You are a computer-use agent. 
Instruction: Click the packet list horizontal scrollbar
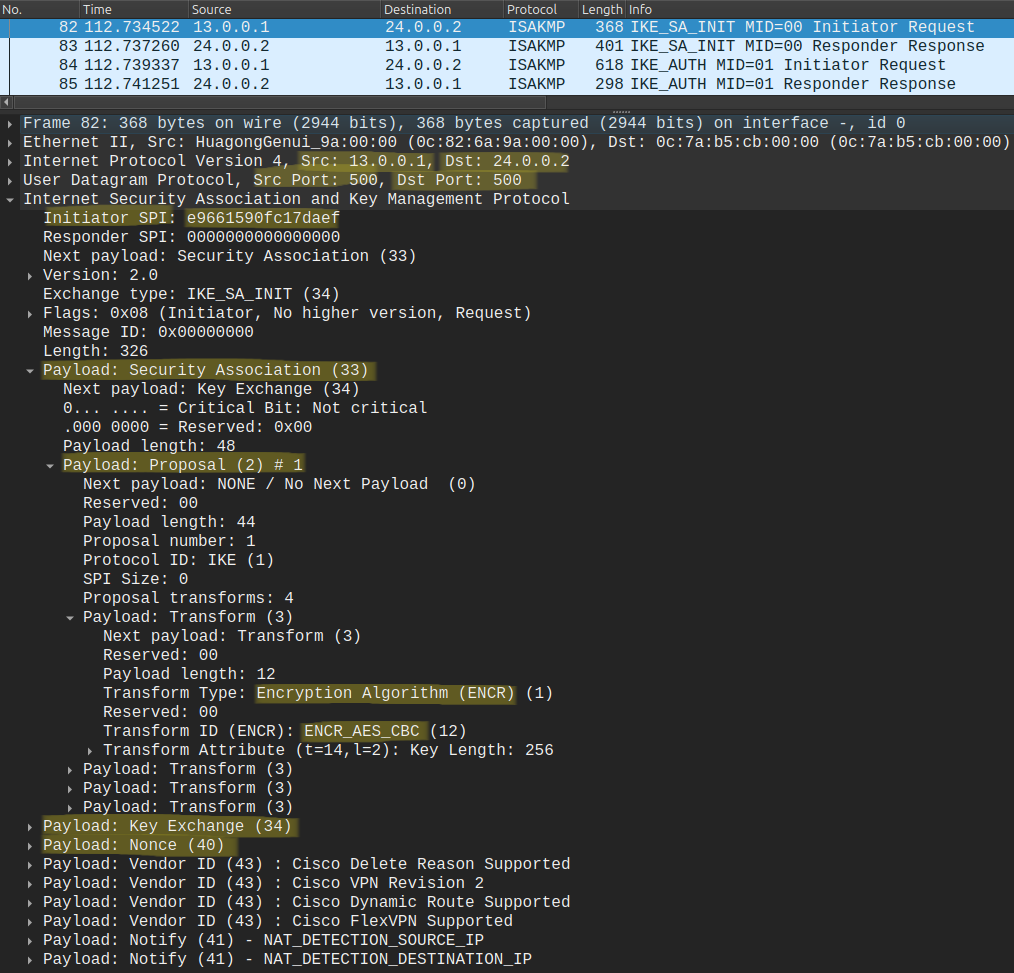point(279,102)
